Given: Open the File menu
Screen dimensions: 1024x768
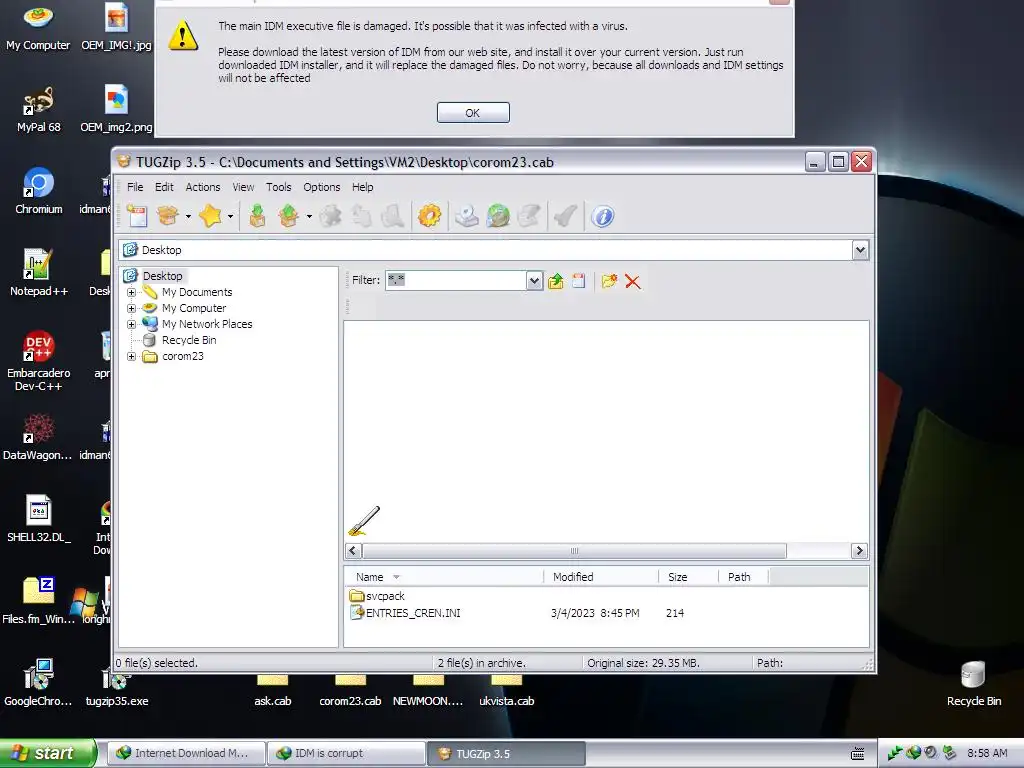Looking at the screenshot, I should (x=135, y=187).
